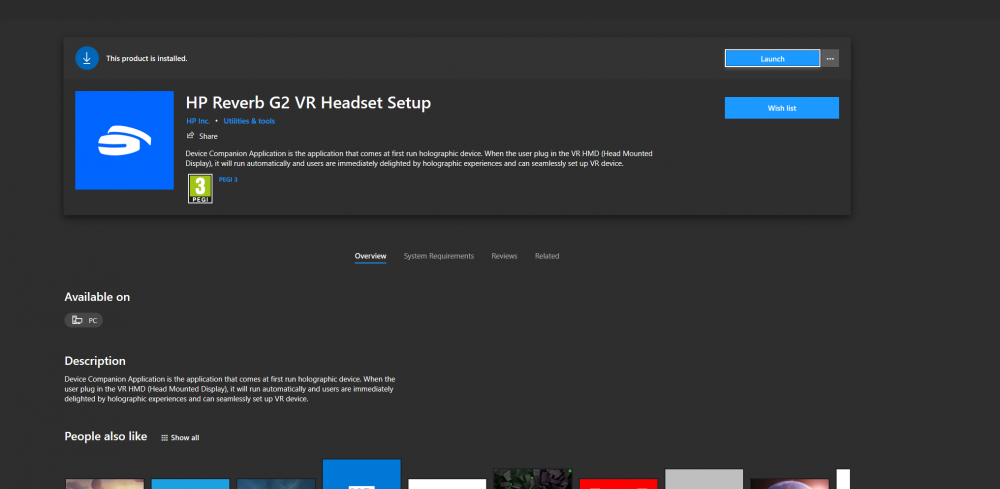This screenshot has width=1000, height=489.
Task: Click the 'Available on' heading
Action: (x=97, y=297)
